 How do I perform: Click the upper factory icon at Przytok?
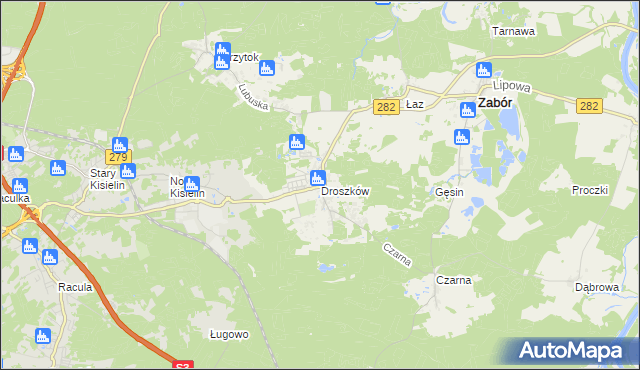point(222,50)
